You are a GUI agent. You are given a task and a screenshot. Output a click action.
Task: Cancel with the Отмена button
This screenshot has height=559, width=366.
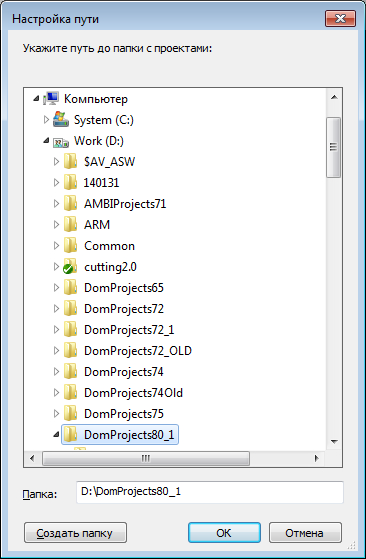coord(305,533)
